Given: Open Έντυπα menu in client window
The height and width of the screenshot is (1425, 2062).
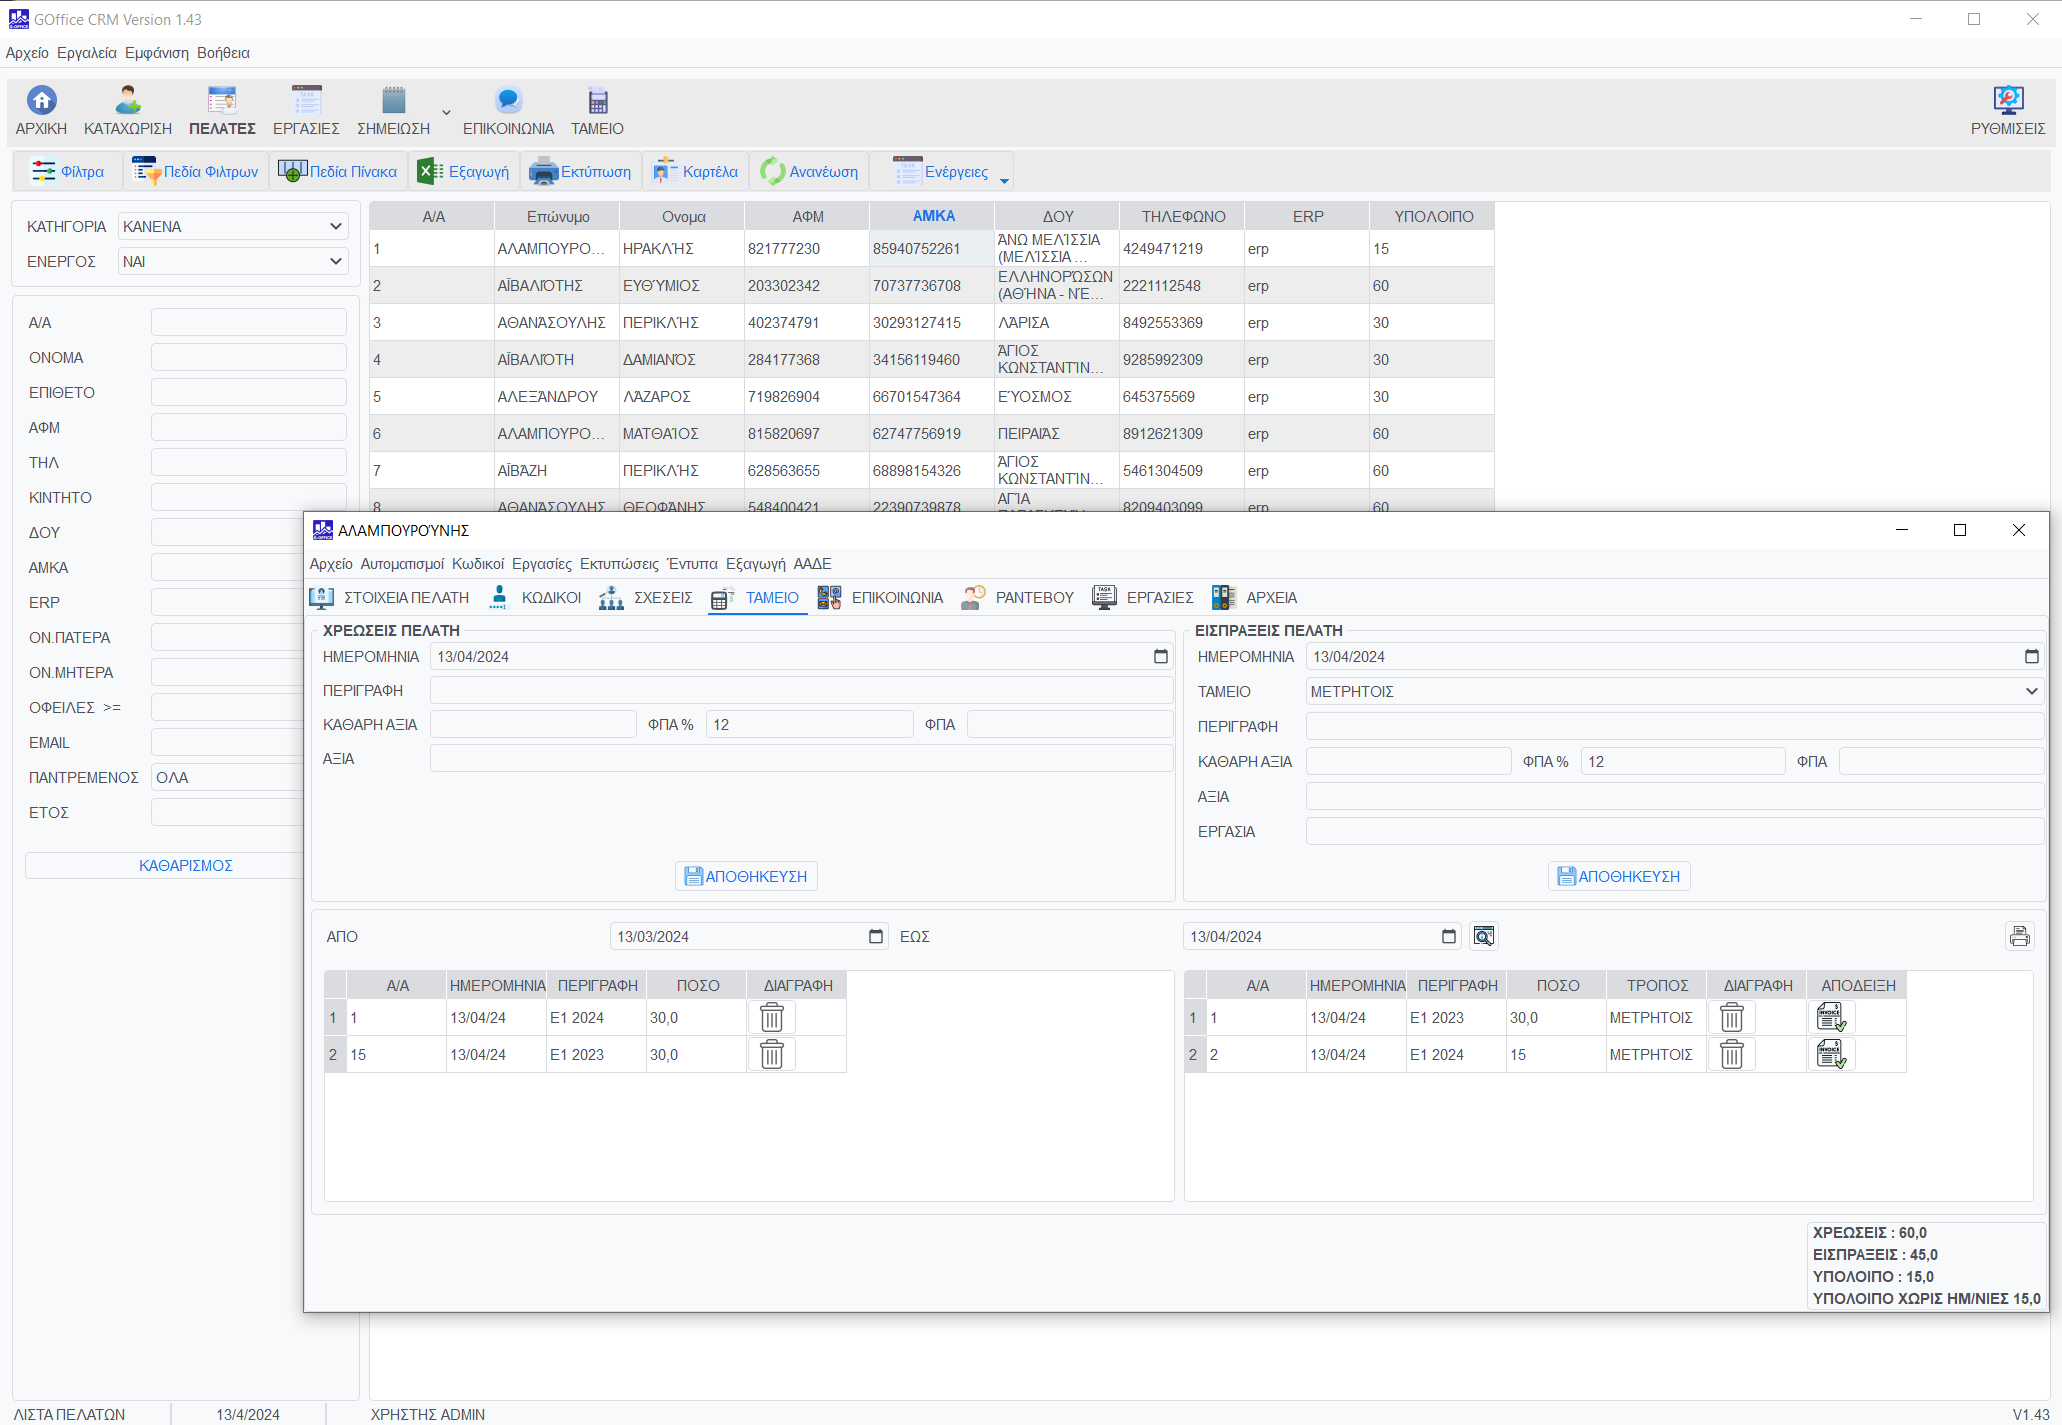Looking at the screenshot, I should tap(692, 564).
